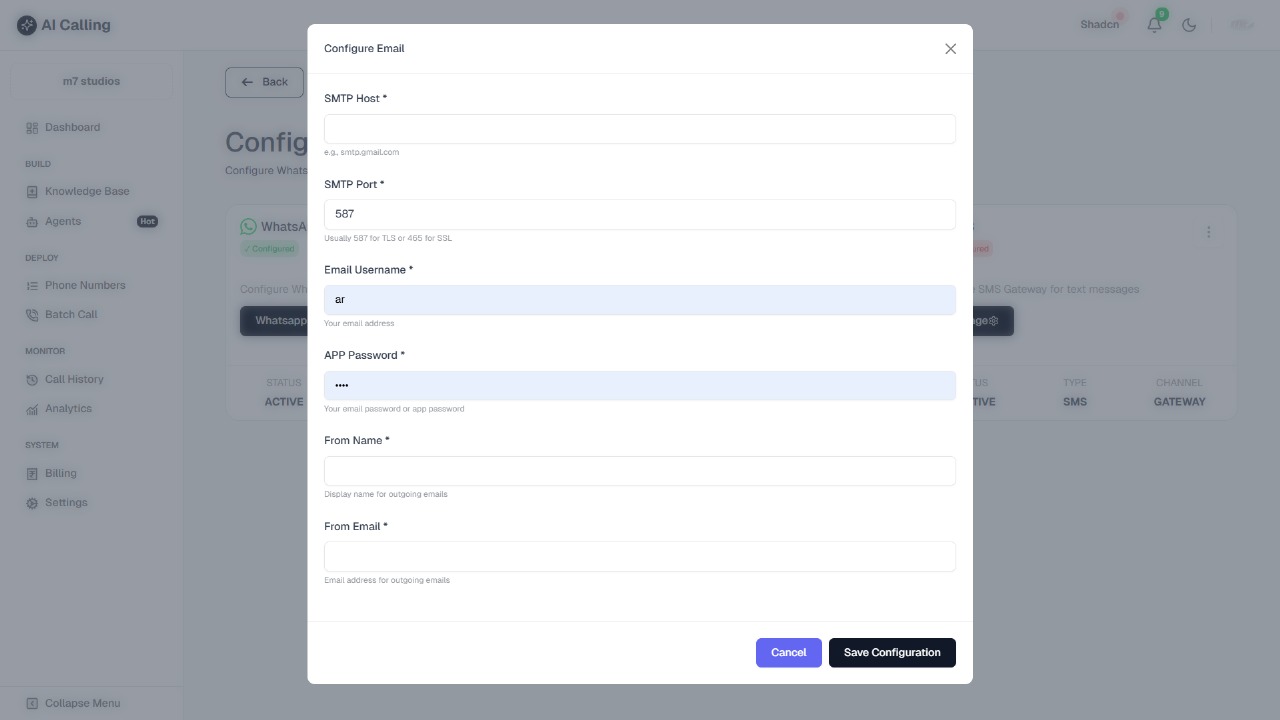Image resolution: width=1280 pixels, height=720 pixels.
Task: Open Billing under System
Action: point(60,473)
